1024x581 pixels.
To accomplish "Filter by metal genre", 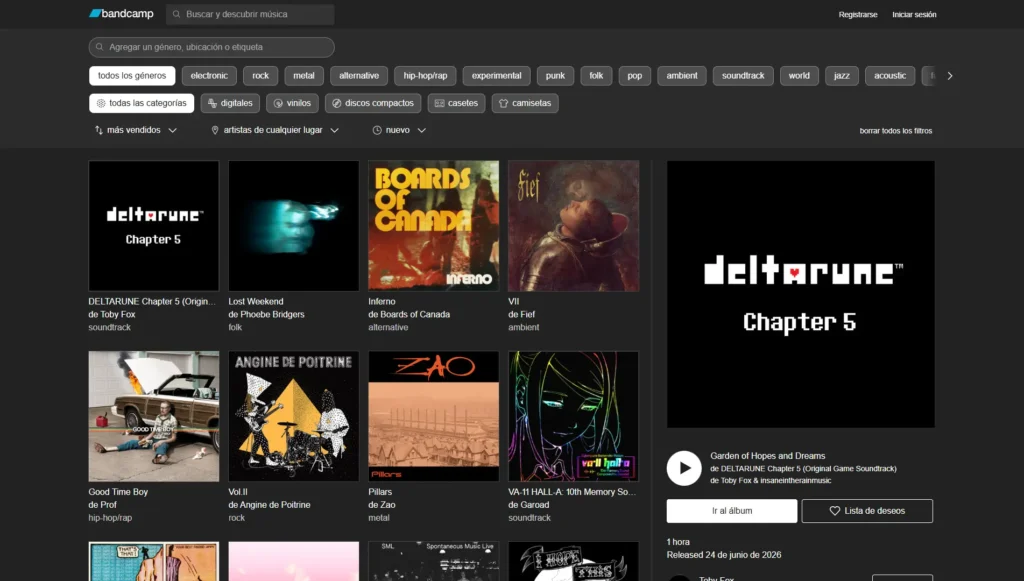I will point(304,76).
